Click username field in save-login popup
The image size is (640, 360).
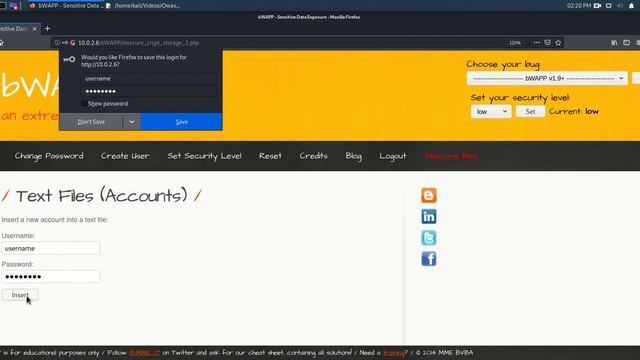pos(148,78)
